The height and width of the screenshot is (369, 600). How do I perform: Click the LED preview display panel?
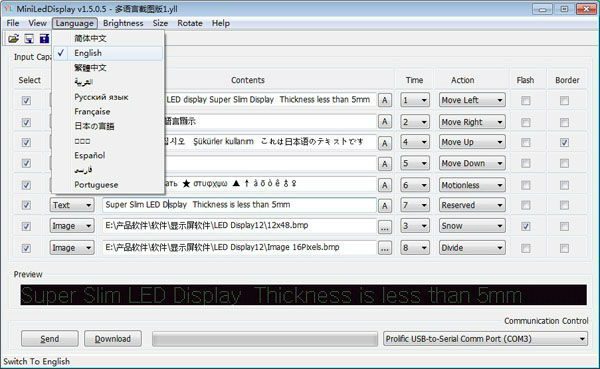pyautogui.click(x=303, y=295)
